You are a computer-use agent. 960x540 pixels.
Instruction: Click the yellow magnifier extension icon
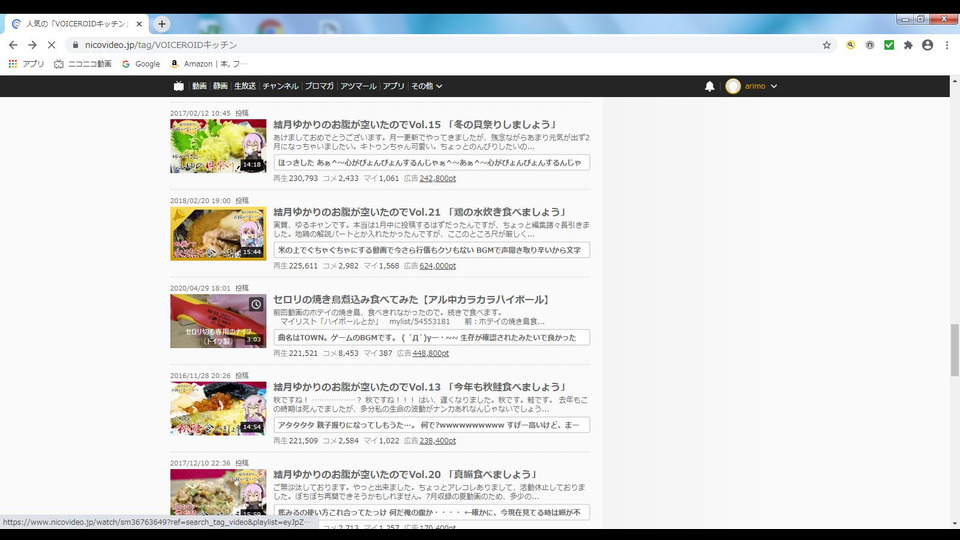click(850, 45)
